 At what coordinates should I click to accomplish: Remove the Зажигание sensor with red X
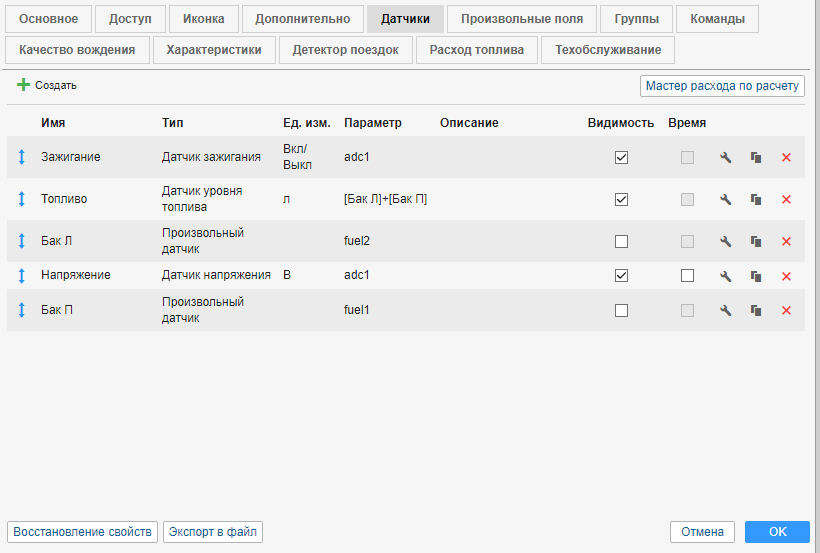[786, 158]
